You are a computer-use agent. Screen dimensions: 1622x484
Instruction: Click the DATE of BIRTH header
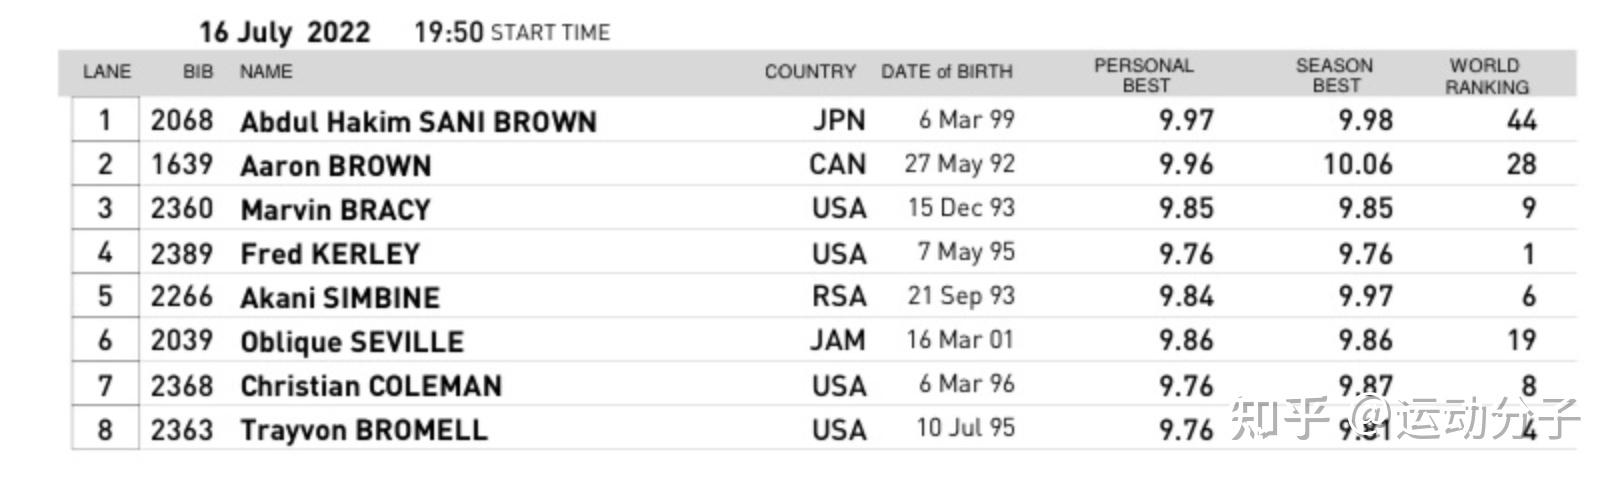click(946, 72)
